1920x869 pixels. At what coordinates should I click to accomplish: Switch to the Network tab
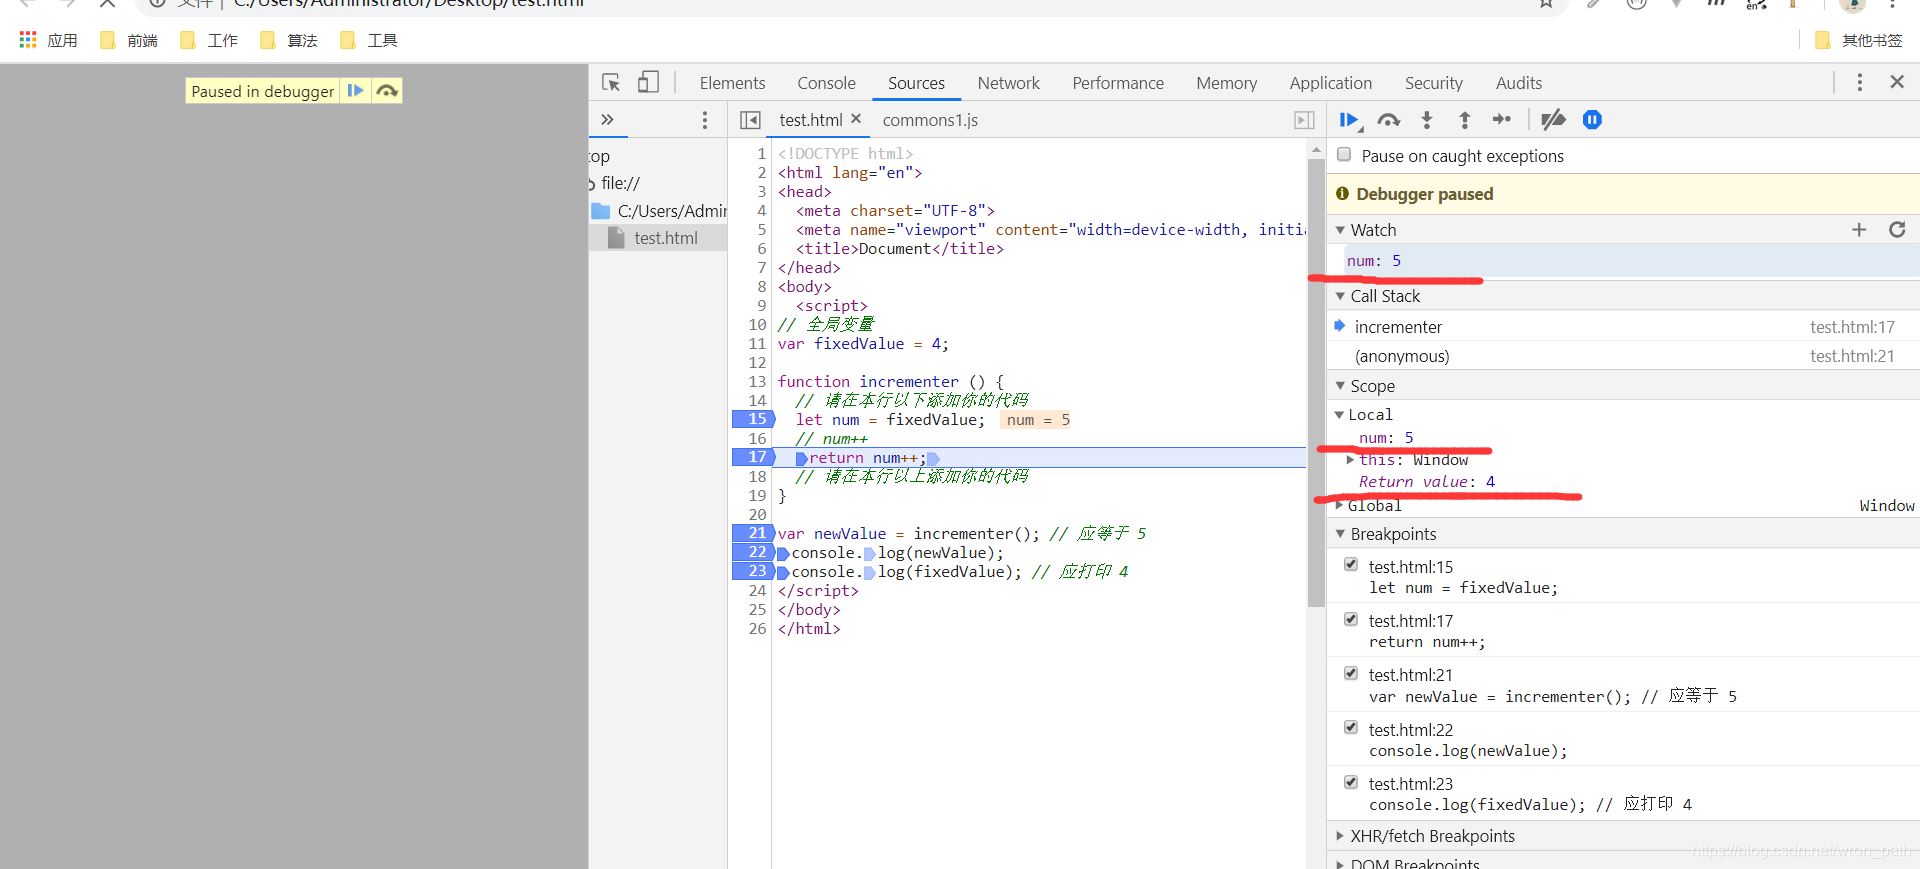coord(1008,83)
